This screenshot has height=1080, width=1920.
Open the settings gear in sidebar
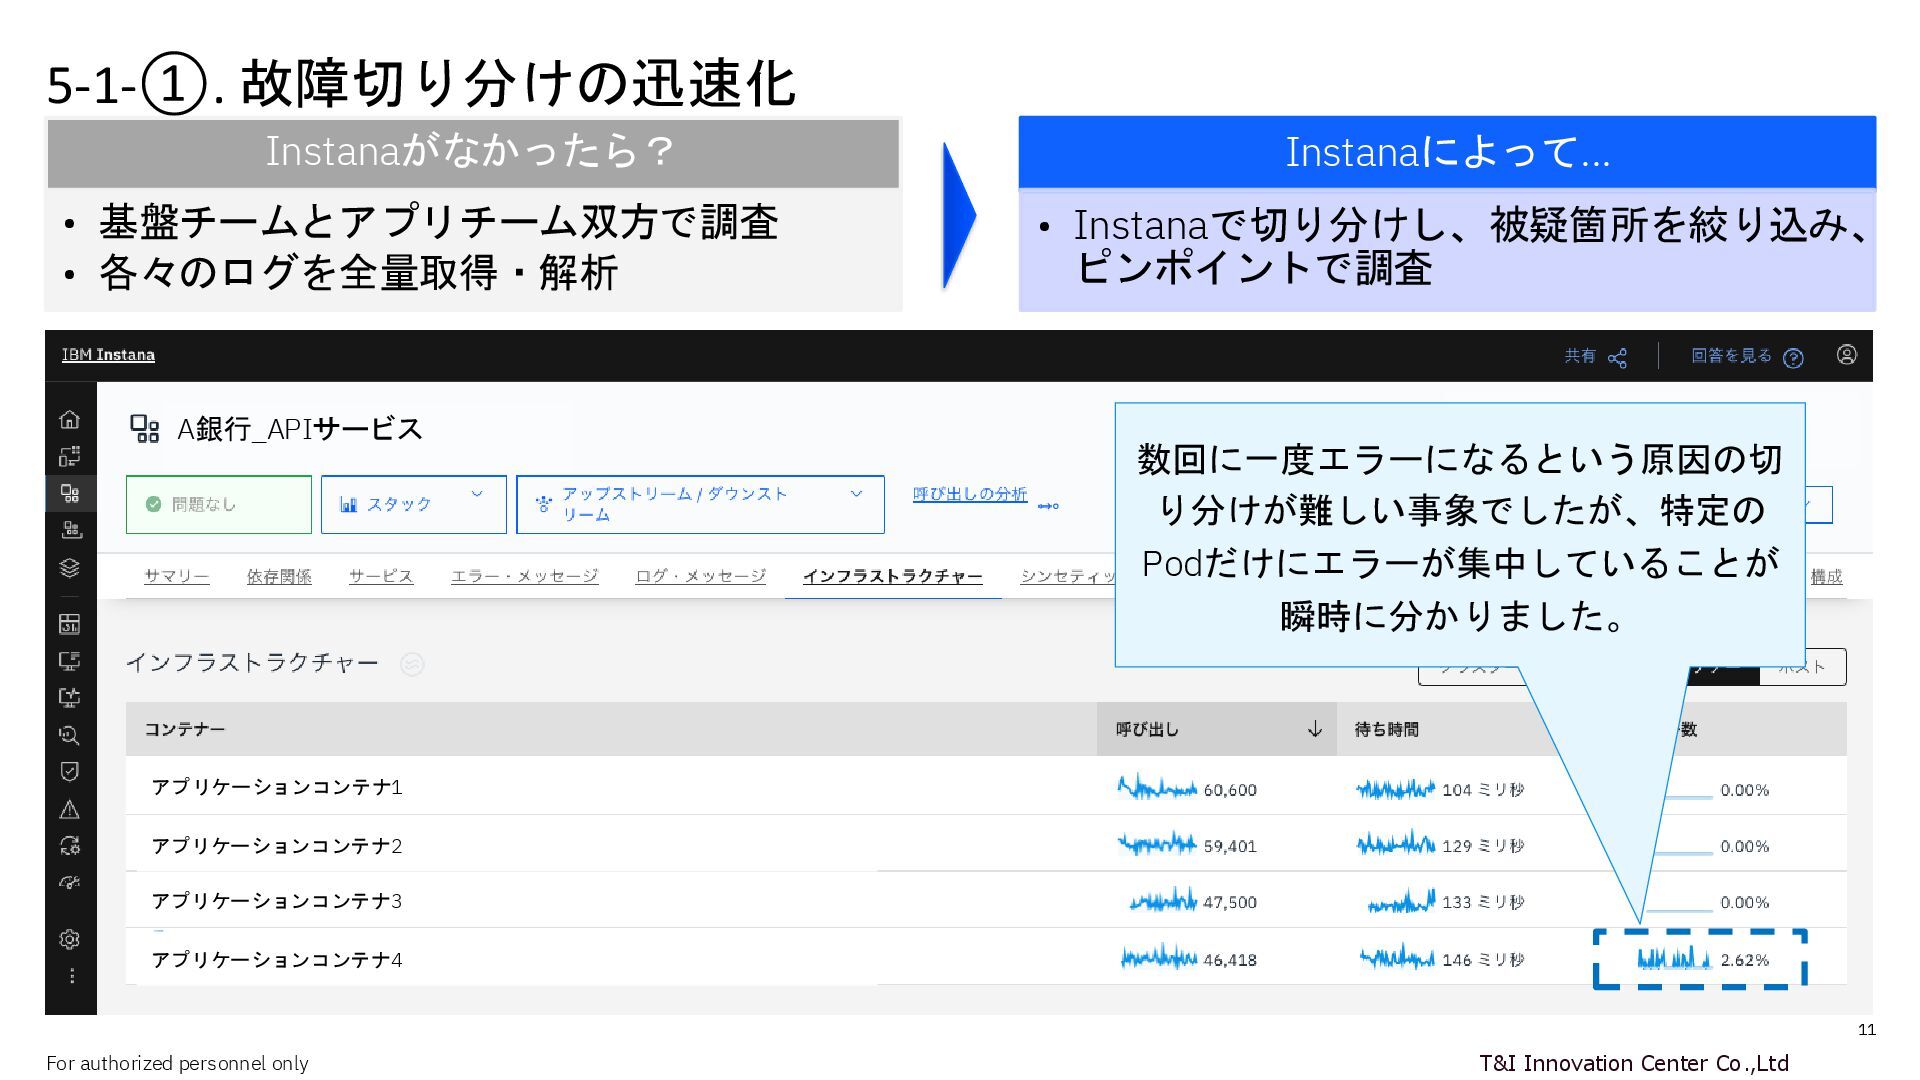click(x=69, y=939)
